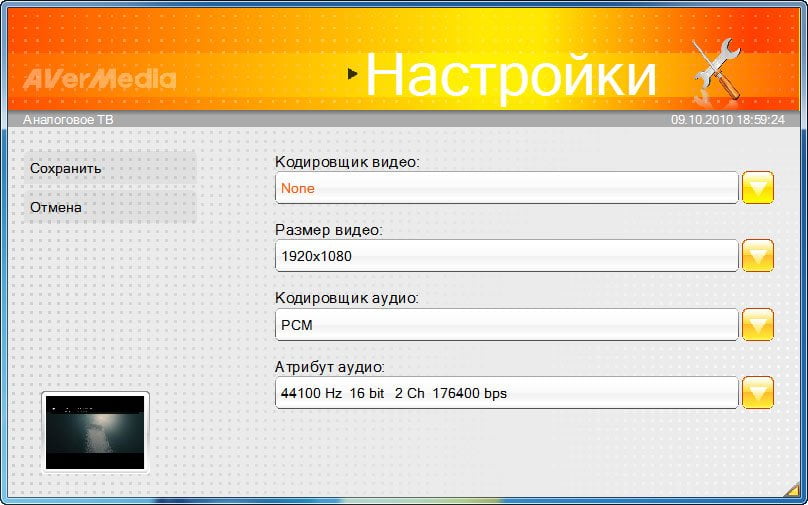The image size is (808, 505).
Task: Click the wrench and screwdriver settings icon
Action: [x=716, y=70]
